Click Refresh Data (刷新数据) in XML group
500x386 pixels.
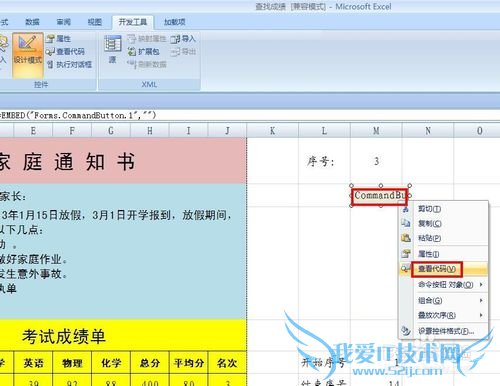click(147, 64)
